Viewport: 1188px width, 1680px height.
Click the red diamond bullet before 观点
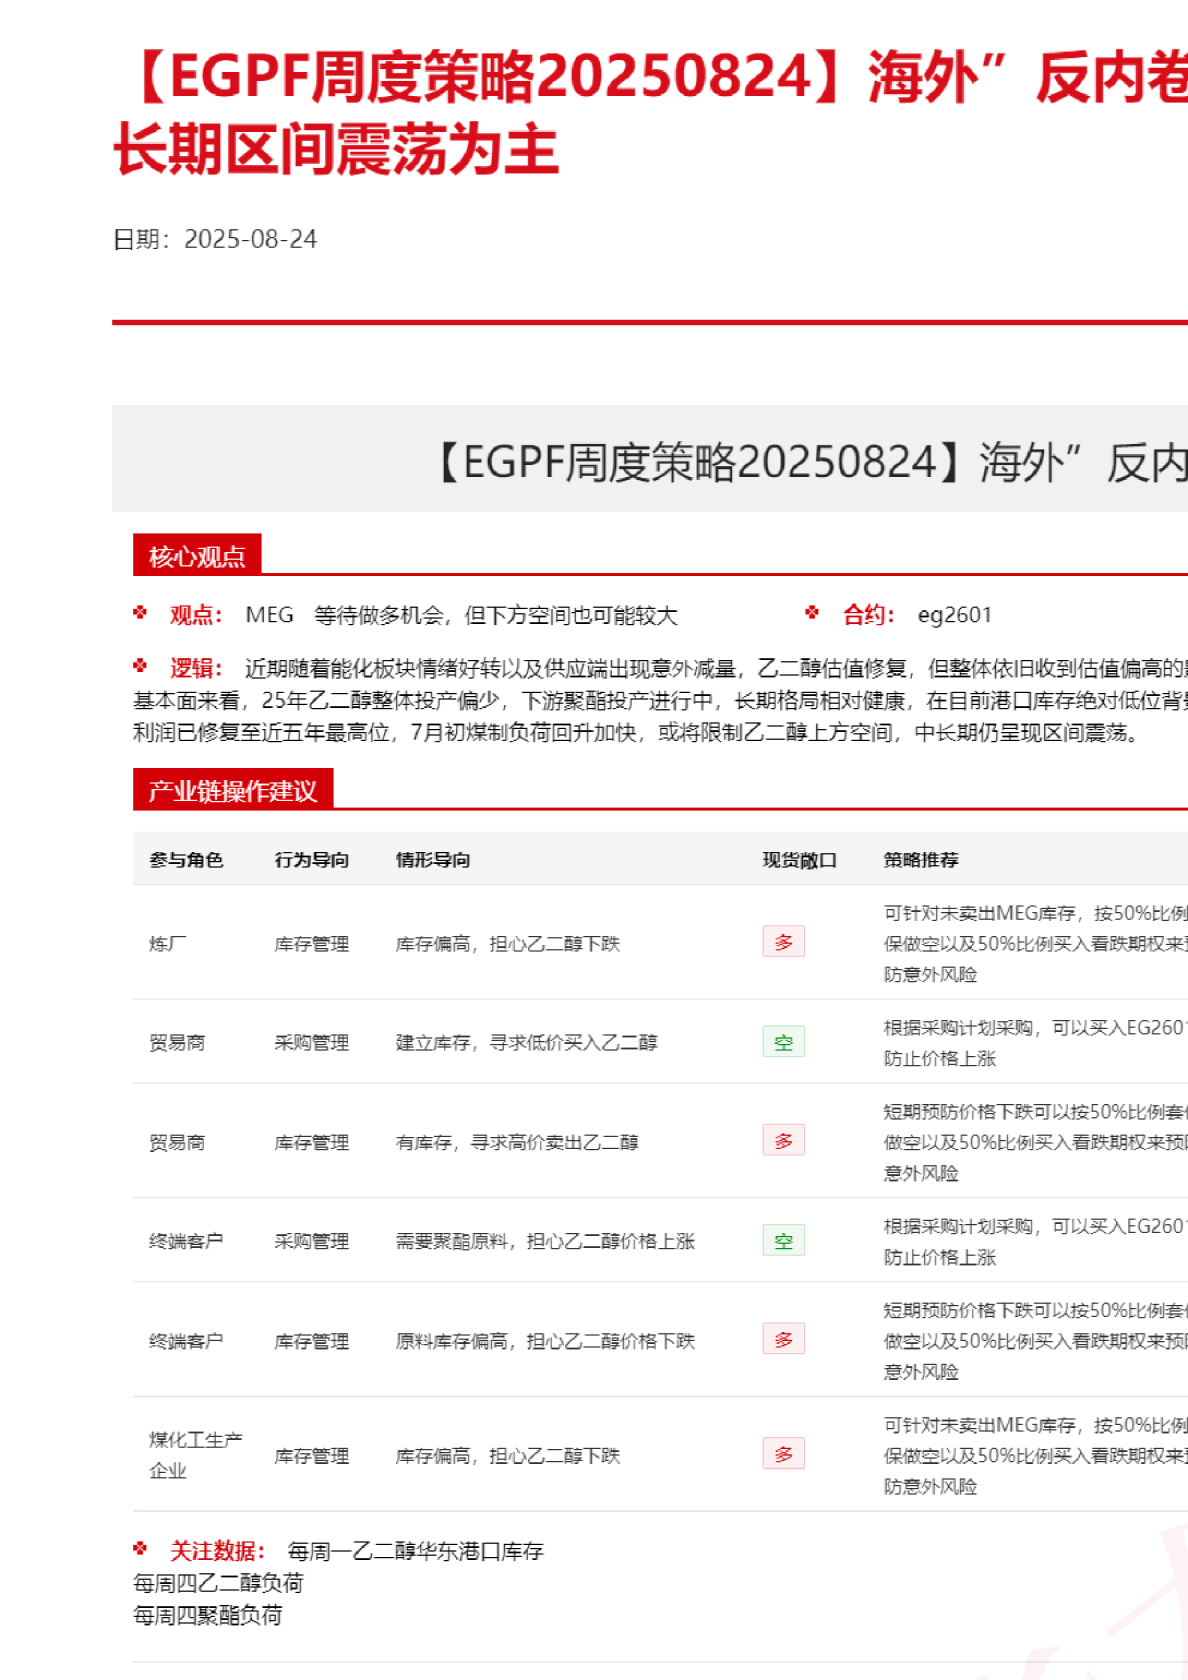point(140,613)
